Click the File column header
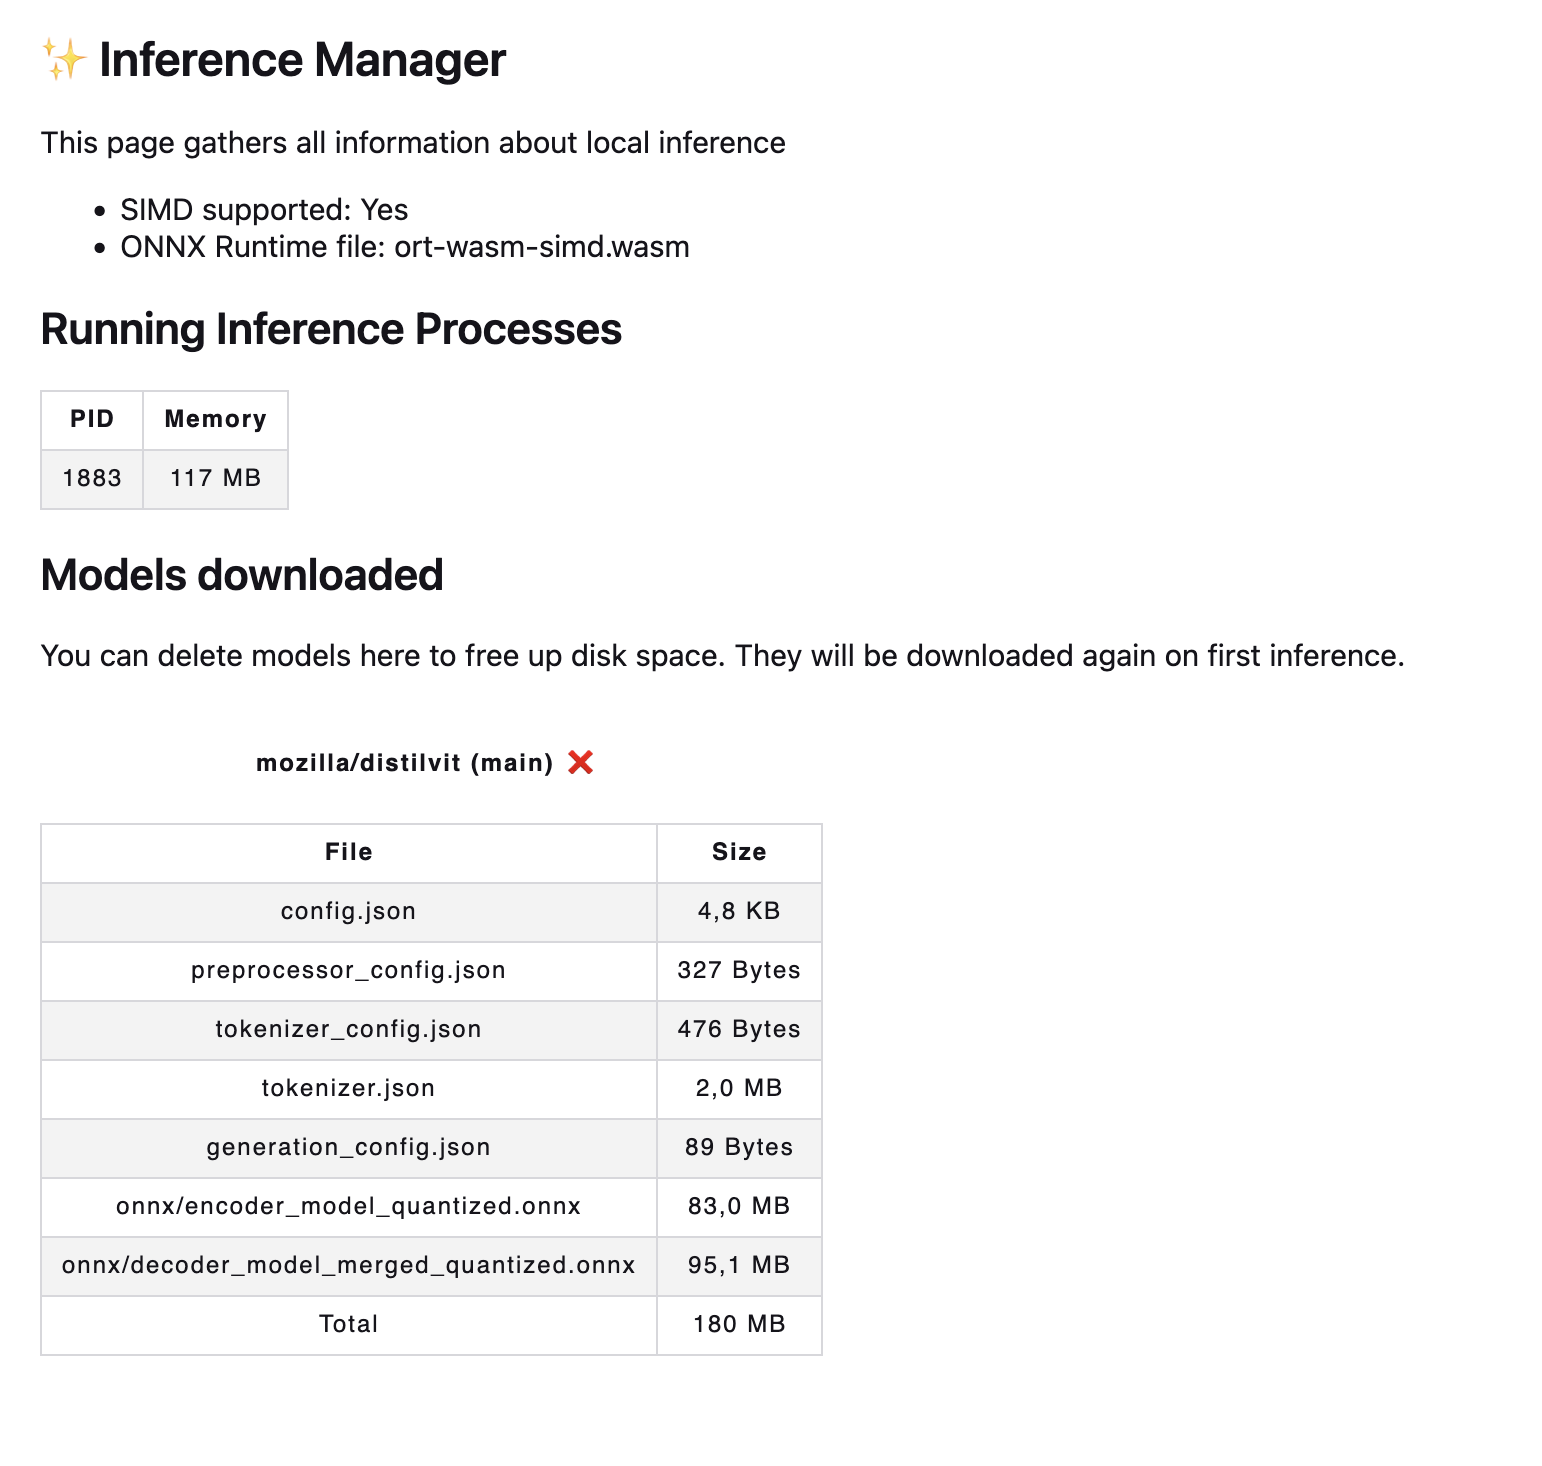The height and width of the screenshot is (1466, 1542). click(348, 852)
